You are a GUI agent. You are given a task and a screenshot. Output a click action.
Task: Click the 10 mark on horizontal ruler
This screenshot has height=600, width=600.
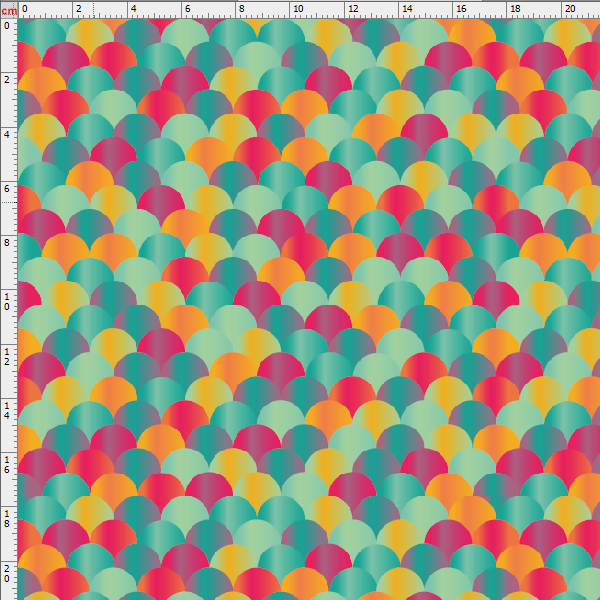click(x=298, y=9)
